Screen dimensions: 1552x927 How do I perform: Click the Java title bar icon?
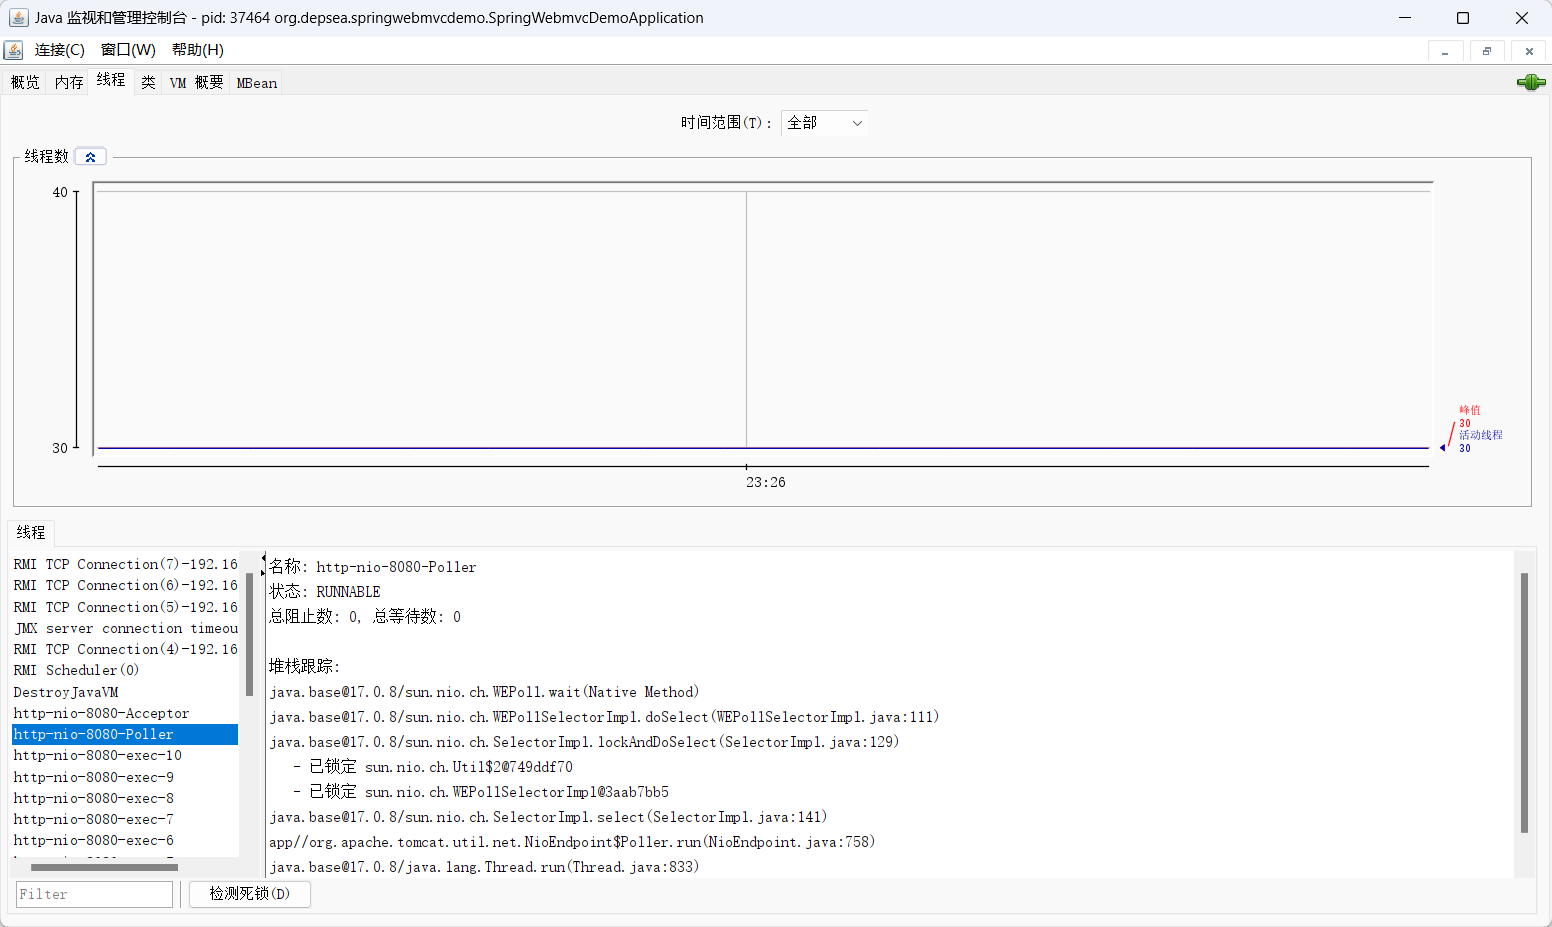click(x=18, y=18)
